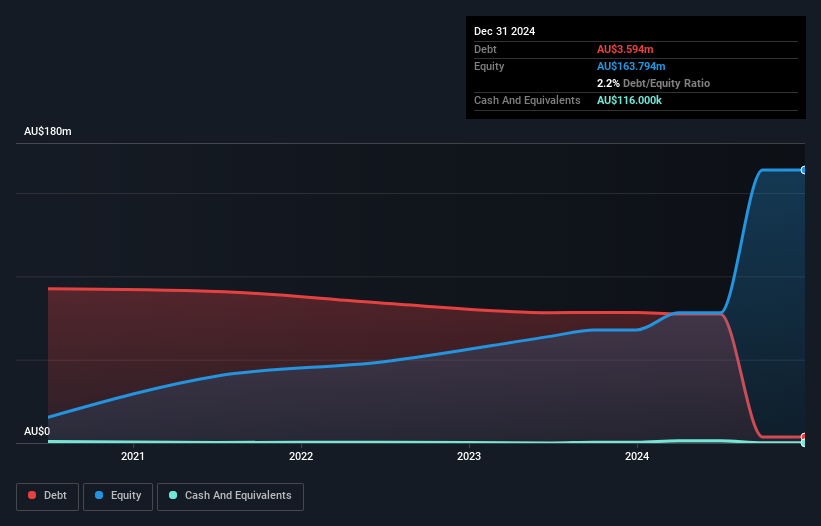Click the 2.2% Debt/Equity Ratio text
The width and height of the screenshot is (821, 526).
pyautogui.click(x=653, y=83)
